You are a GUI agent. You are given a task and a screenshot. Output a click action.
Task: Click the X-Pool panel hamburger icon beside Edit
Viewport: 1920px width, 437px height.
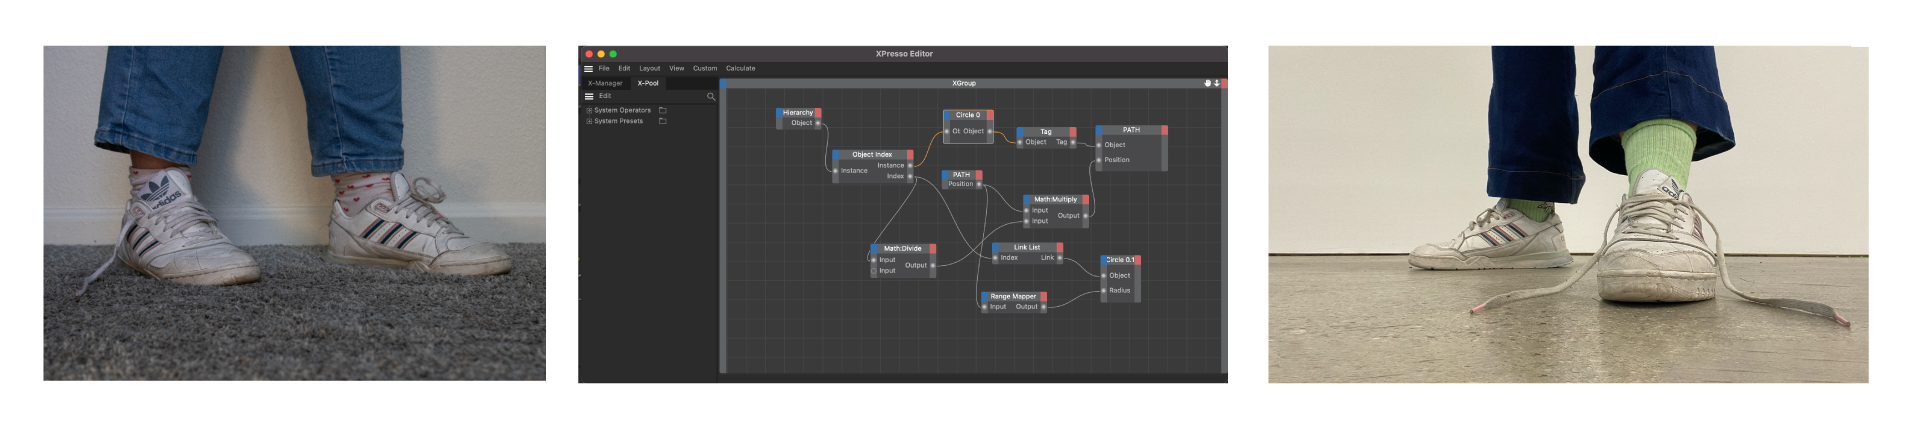(x=588, y=97)
